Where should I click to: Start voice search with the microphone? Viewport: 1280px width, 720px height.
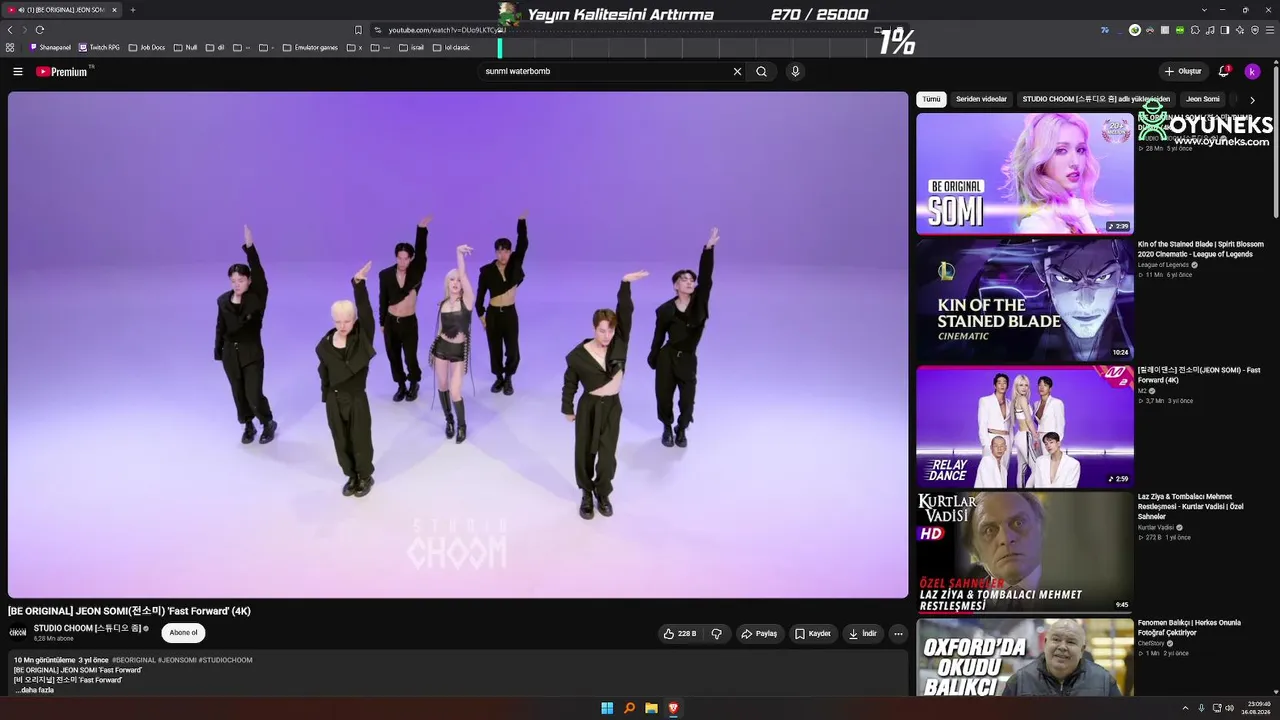795,72
